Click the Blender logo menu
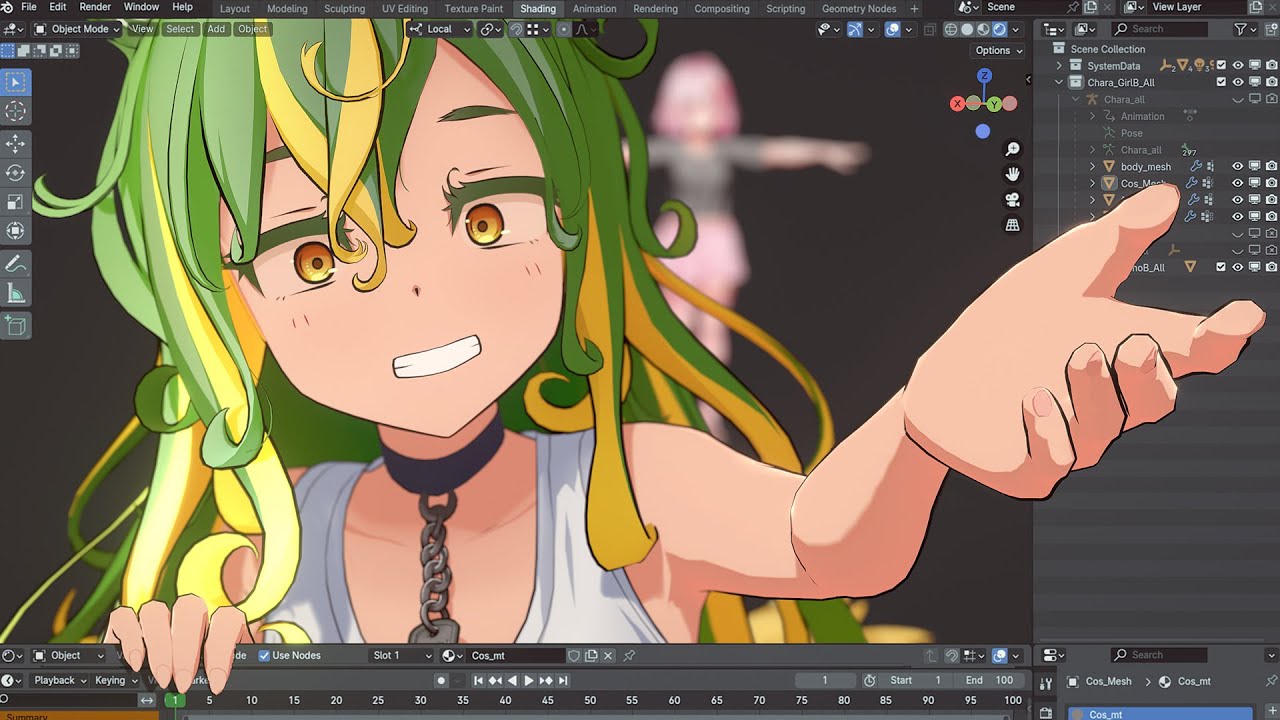This screenshot has height=720, width=1280. tap(8, 7)
